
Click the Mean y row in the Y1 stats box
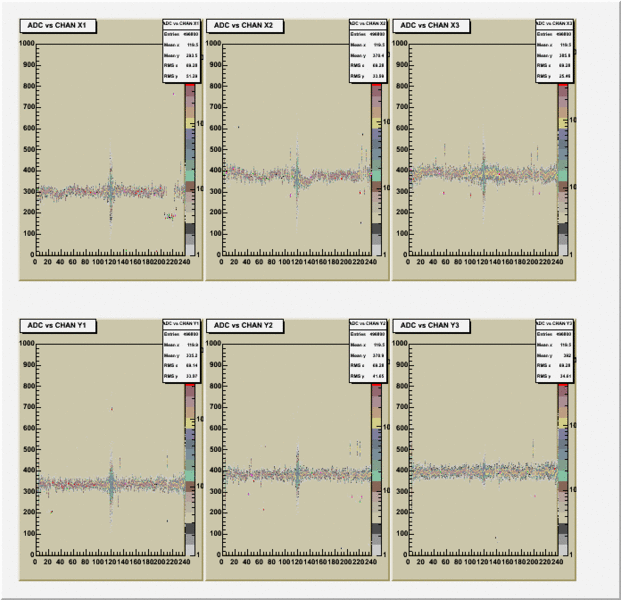[x=181, y=356]
